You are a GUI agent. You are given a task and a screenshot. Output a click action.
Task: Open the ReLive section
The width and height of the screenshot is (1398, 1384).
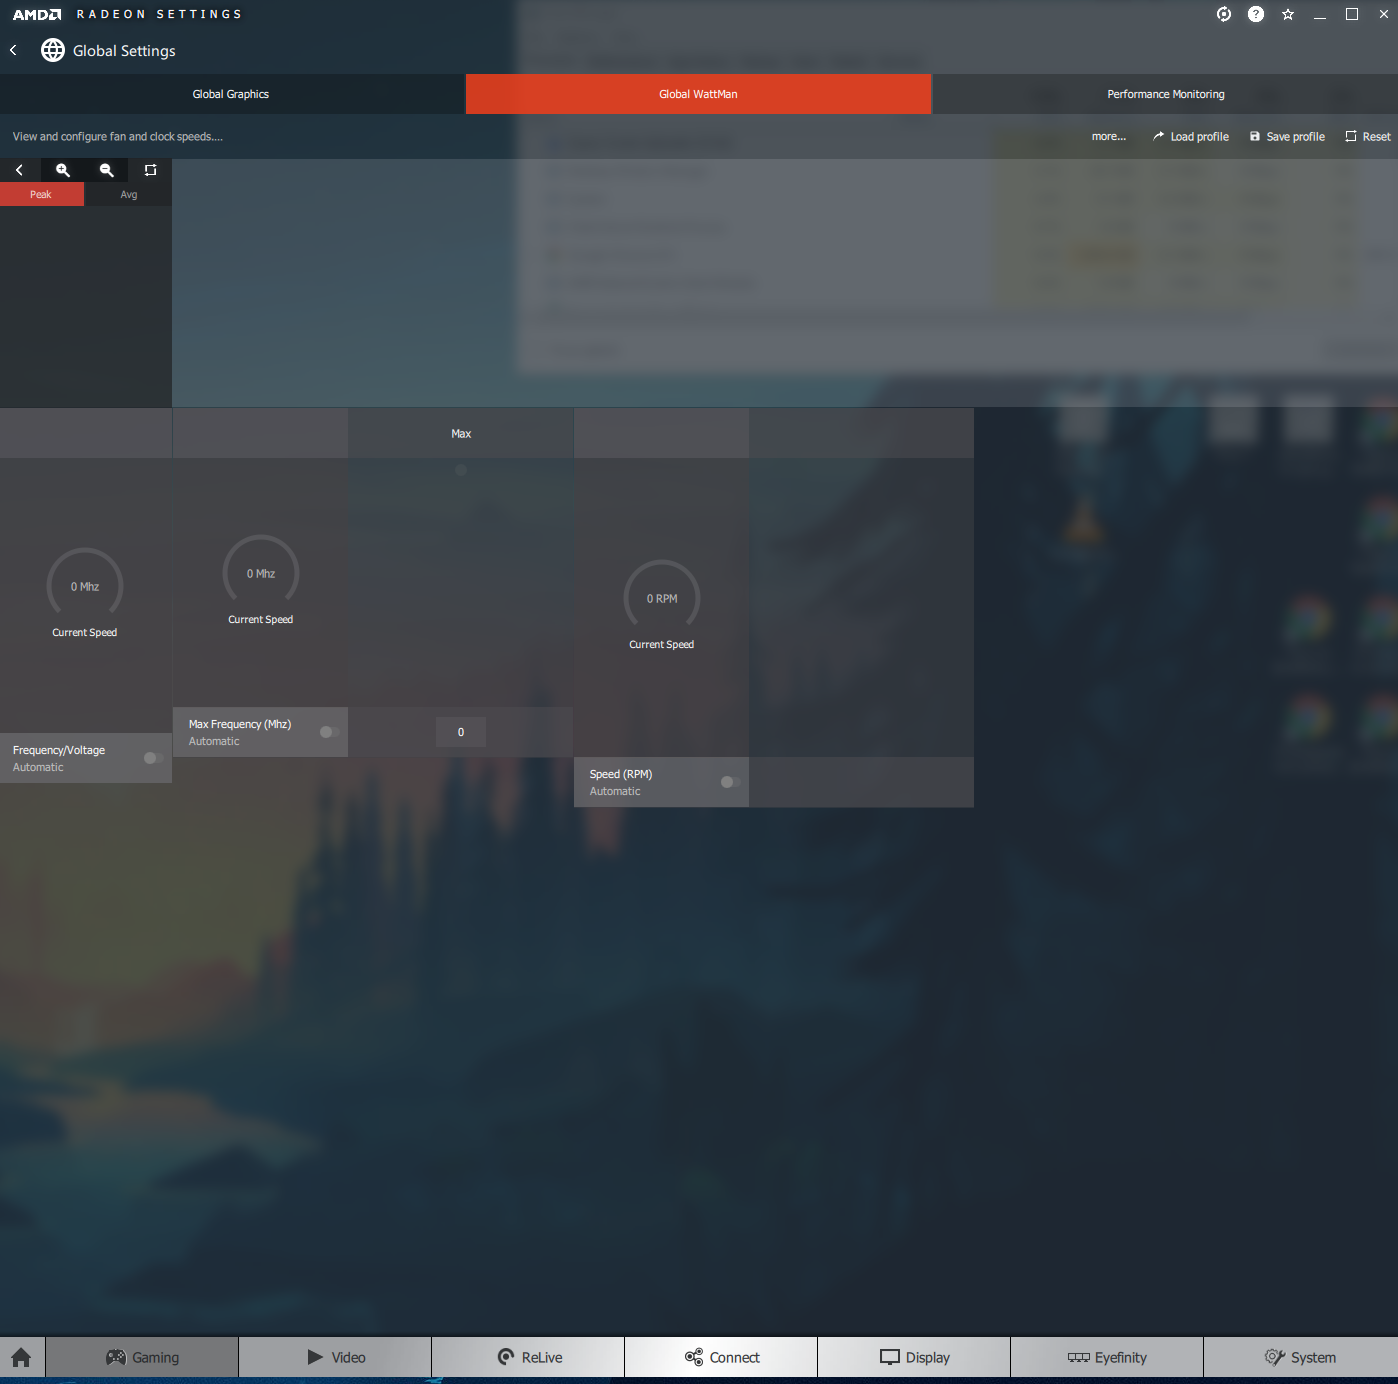[x=528, y=1357]
